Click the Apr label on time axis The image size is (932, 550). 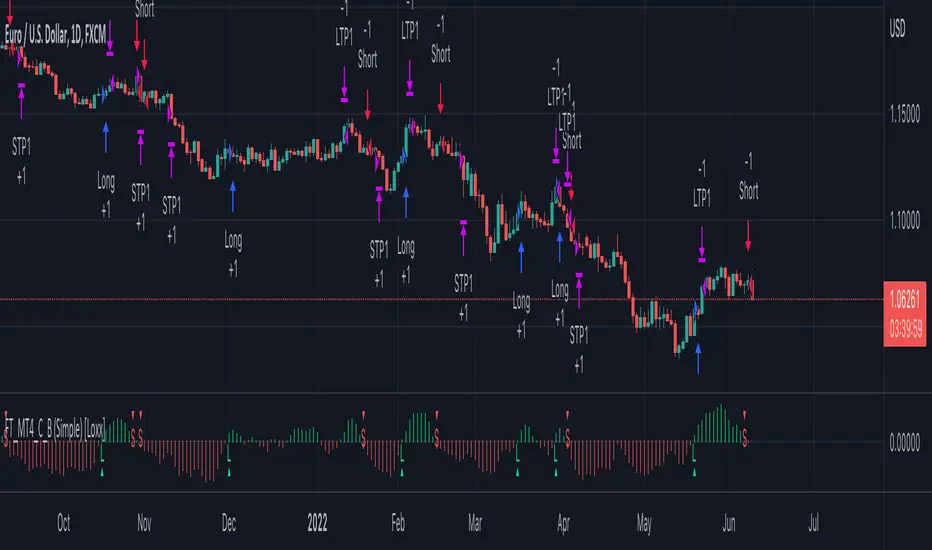[x=563, y=523]
